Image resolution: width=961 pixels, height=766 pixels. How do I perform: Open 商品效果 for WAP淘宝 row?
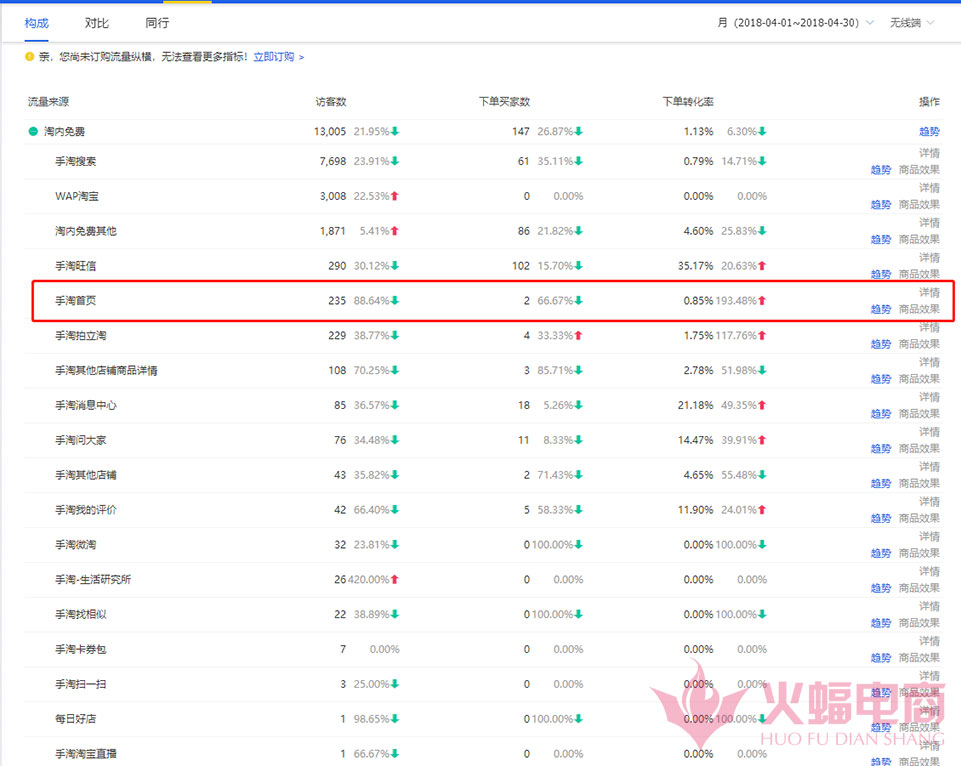tap(919, 204)
